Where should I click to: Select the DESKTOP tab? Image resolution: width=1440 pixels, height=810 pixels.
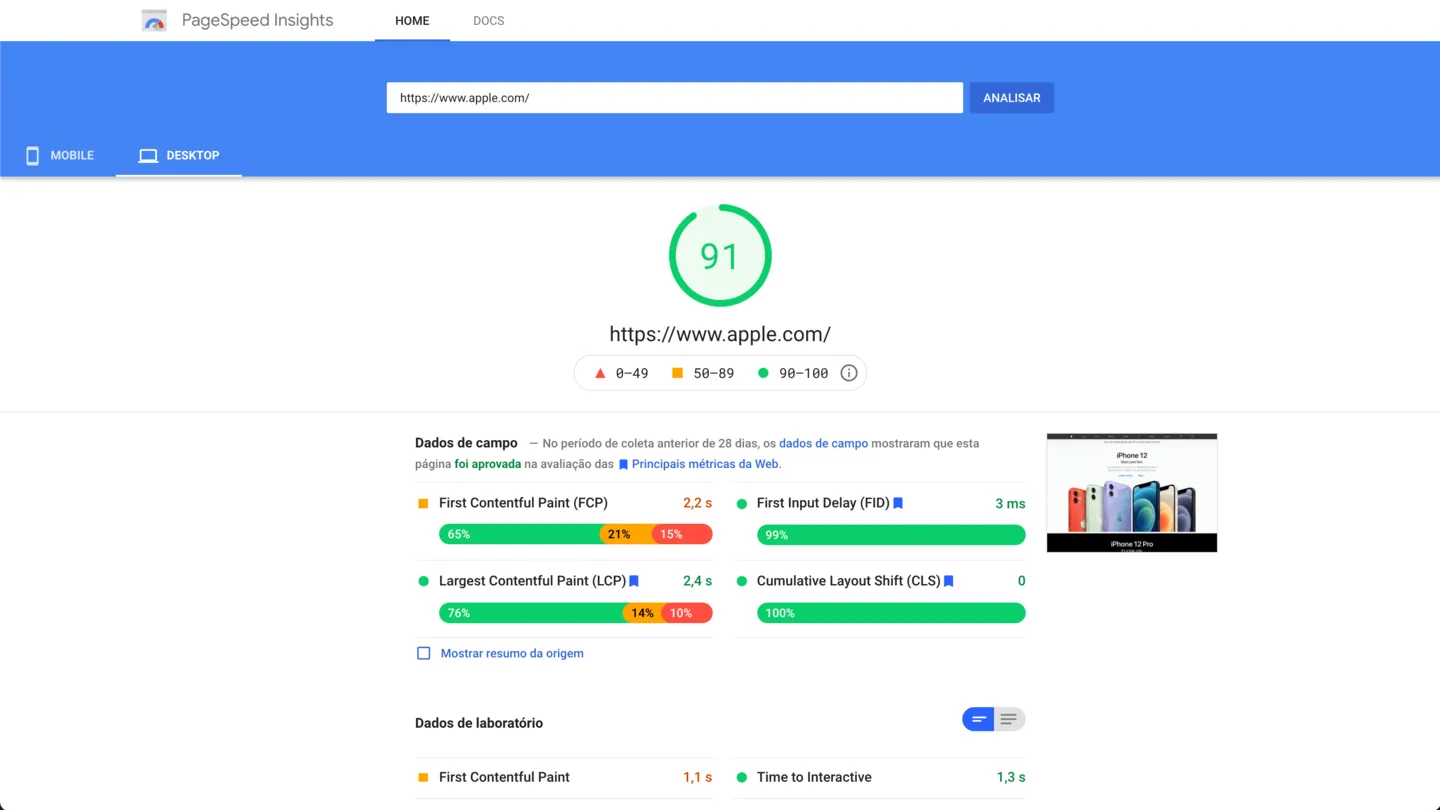pyautogui.click(x=179, y=156)
